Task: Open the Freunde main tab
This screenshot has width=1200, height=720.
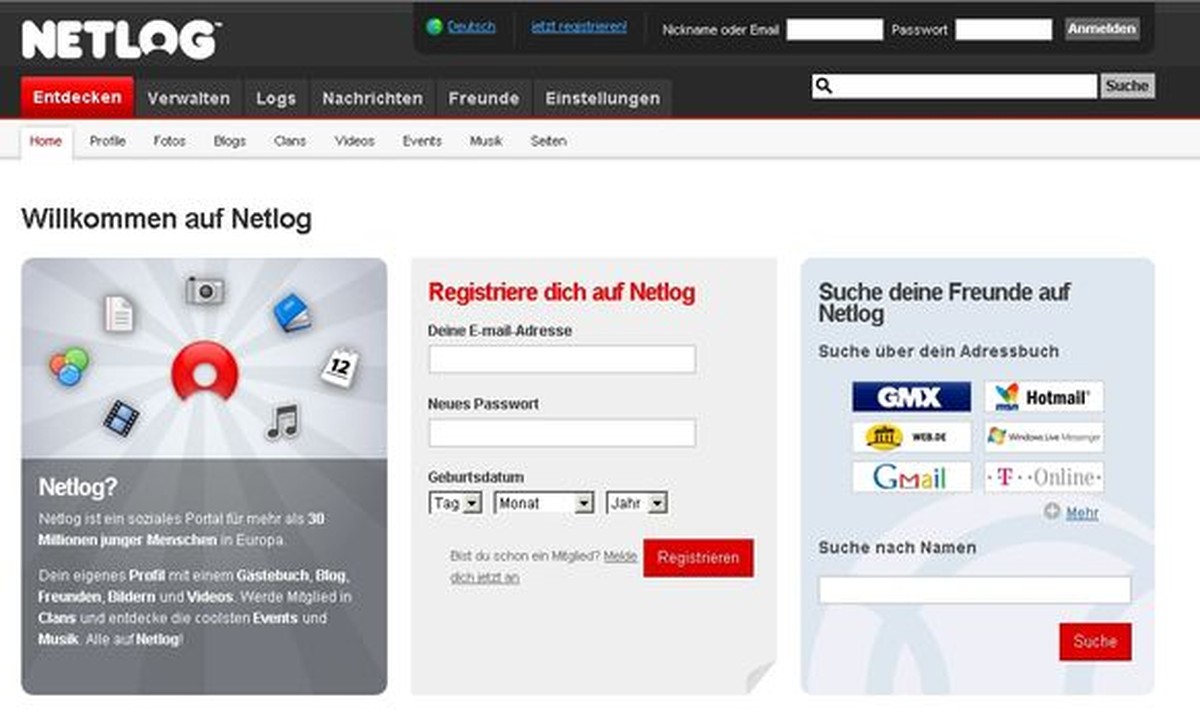Action: click(484, 98)
